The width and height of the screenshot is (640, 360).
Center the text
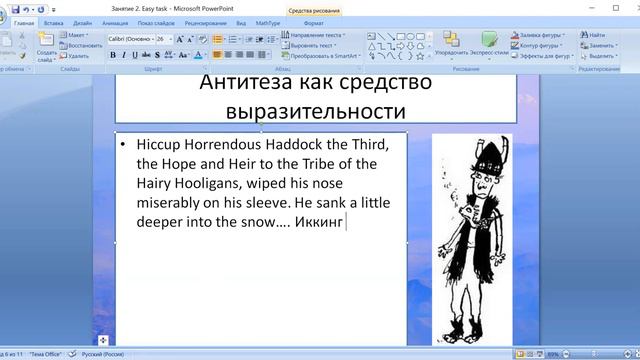coord(228,54)
